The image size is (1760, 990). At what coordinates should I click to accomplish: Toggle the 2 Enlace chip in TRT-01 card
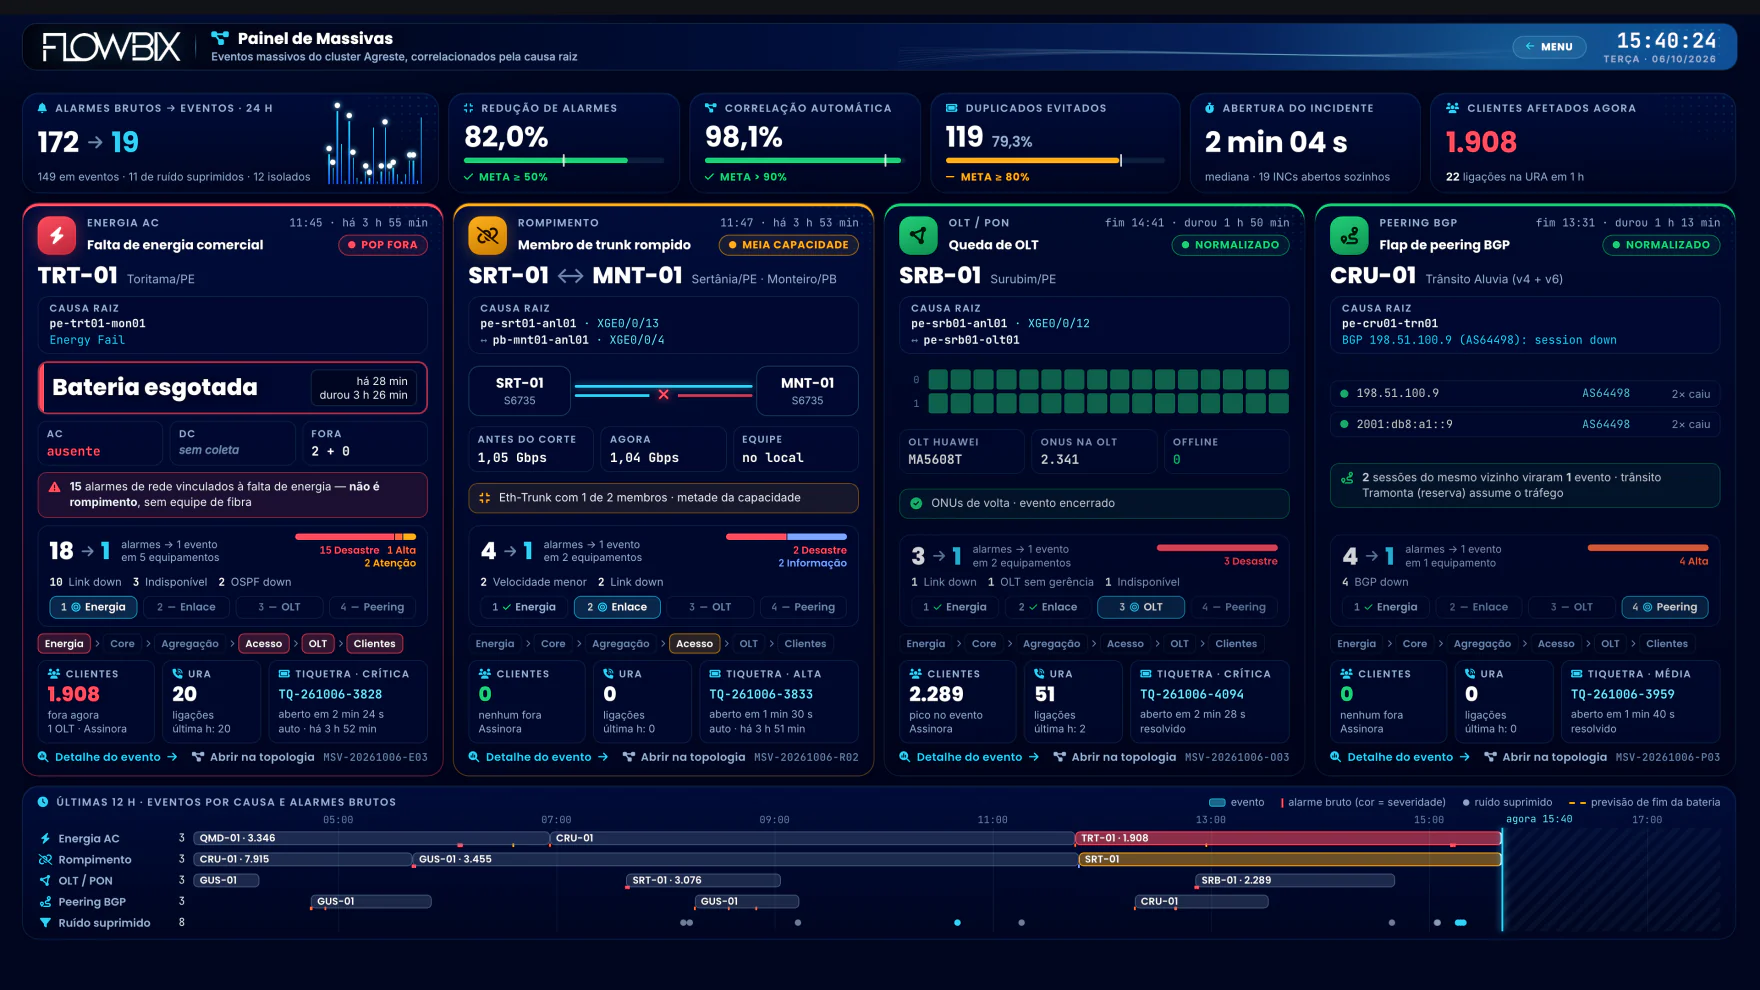(187, 607)
